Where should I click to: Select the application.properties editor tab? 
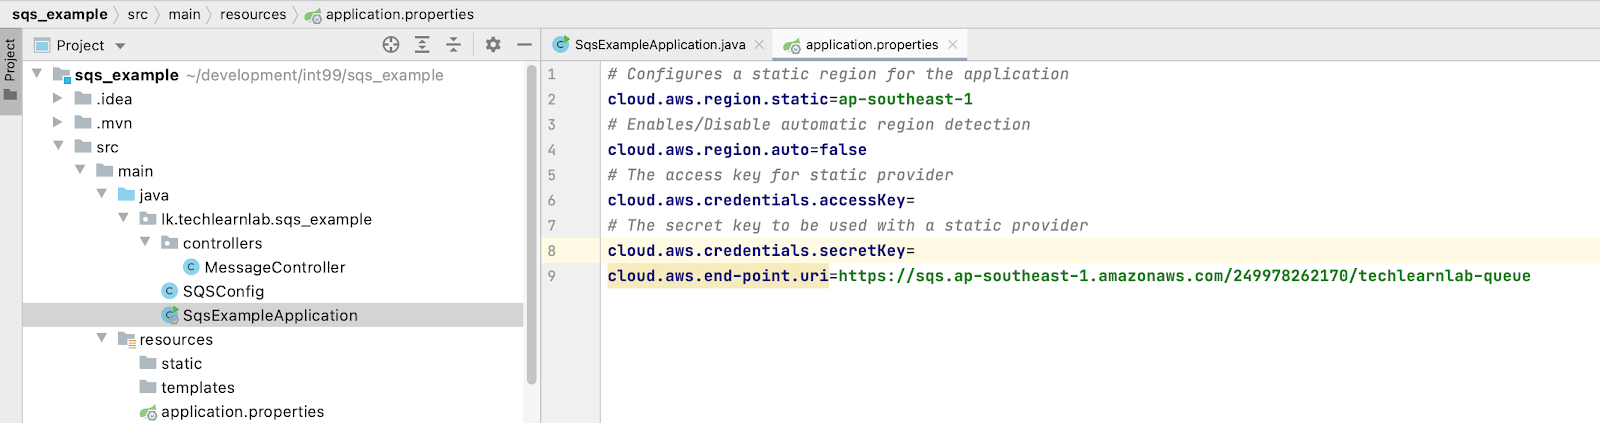(x=871, y=45)
